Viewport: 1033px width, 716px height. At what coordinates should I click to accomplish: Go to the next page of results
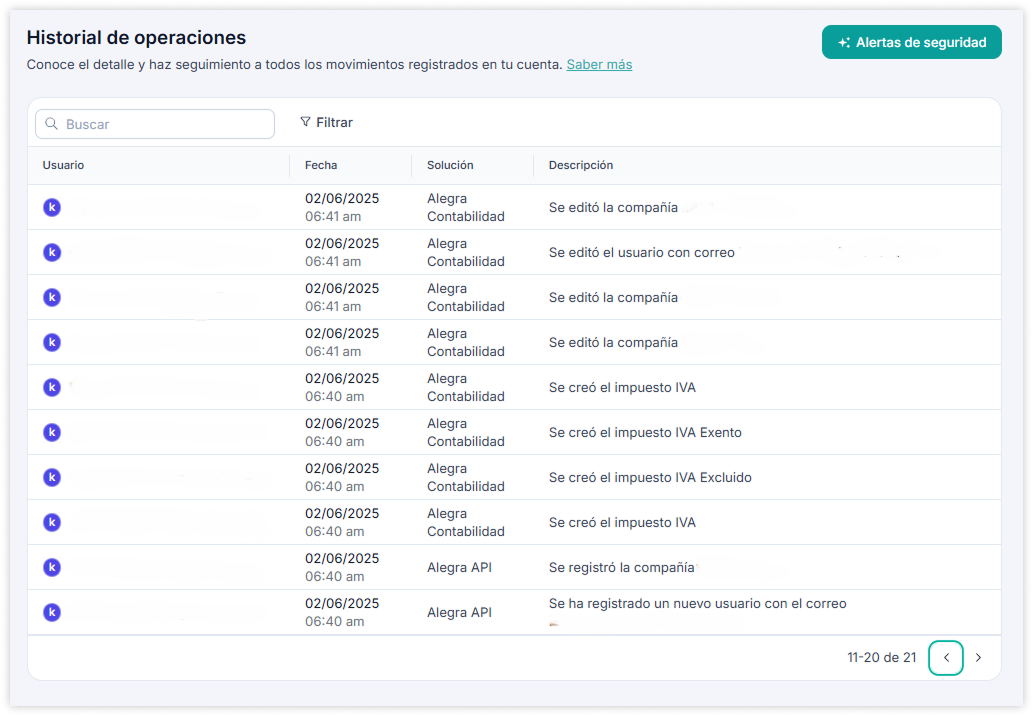click(978, 657)
